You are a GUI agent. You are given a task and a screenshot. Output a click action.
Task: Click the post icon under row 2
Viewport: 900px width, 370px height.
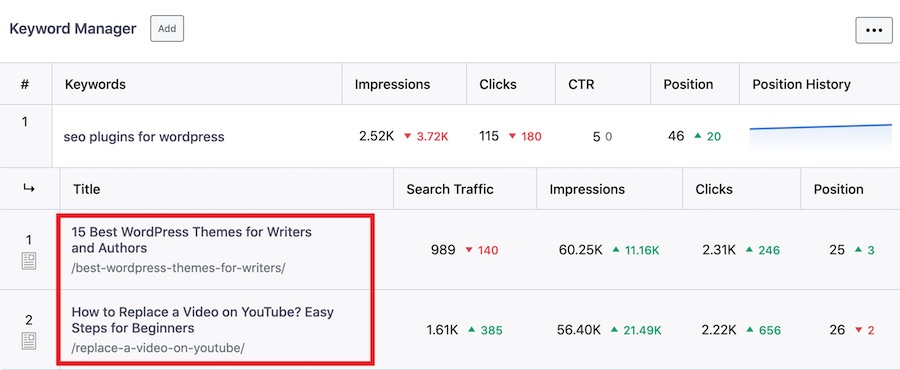tap(29, 341)
